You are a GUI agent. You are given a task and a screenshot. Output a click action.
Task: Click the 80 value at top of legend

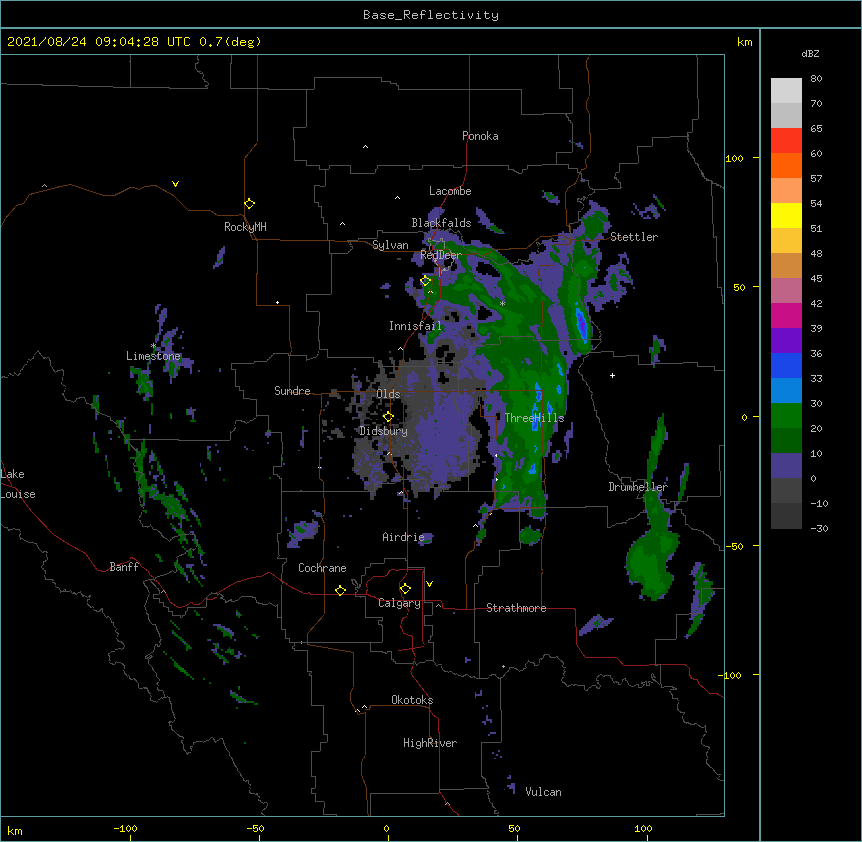(x=816, y=79)
